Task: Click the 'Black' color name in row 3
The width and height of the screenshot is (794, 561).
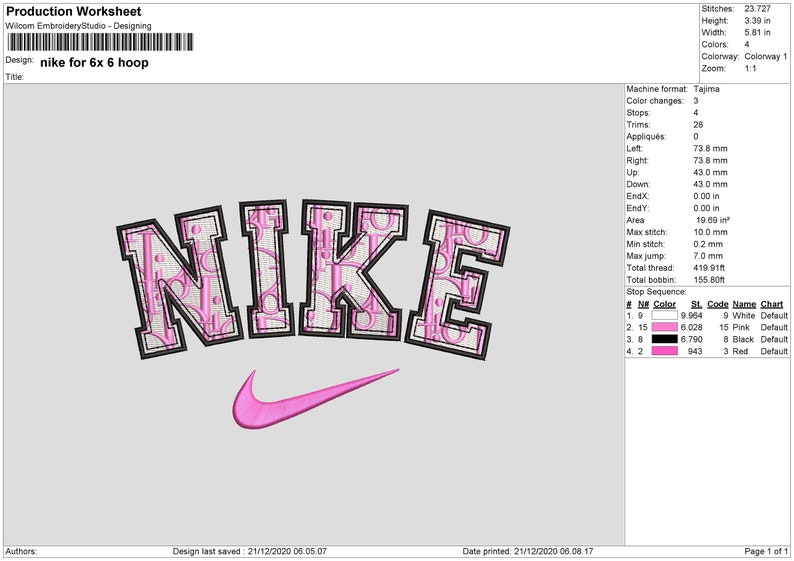Action: [x=743, y=339]
